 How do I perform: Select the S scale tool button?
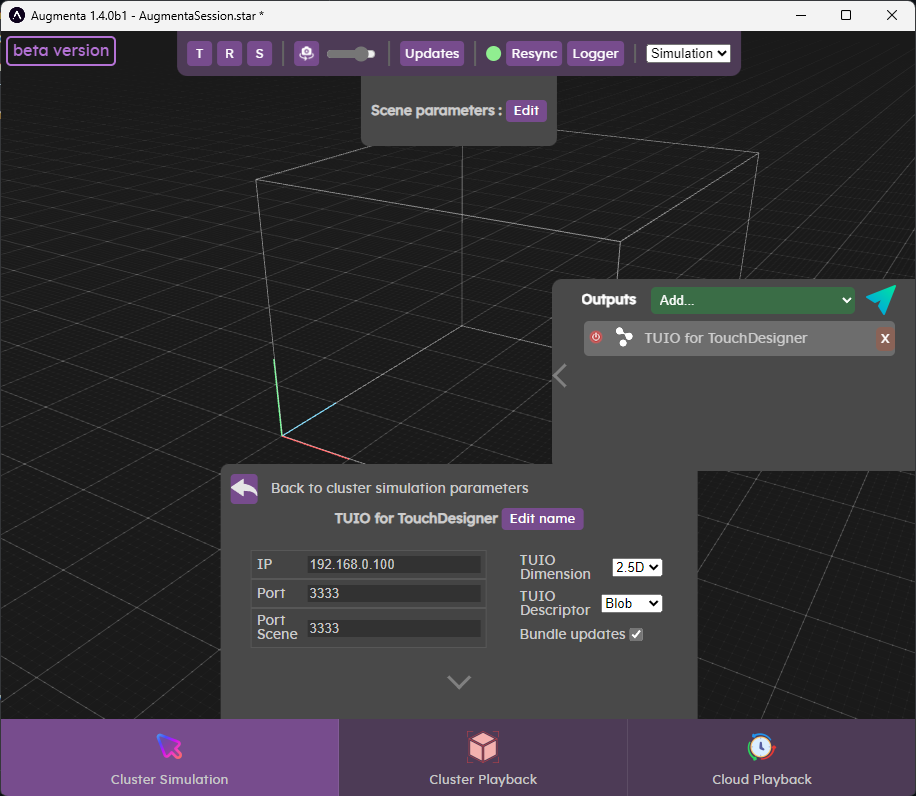(259, 54)
